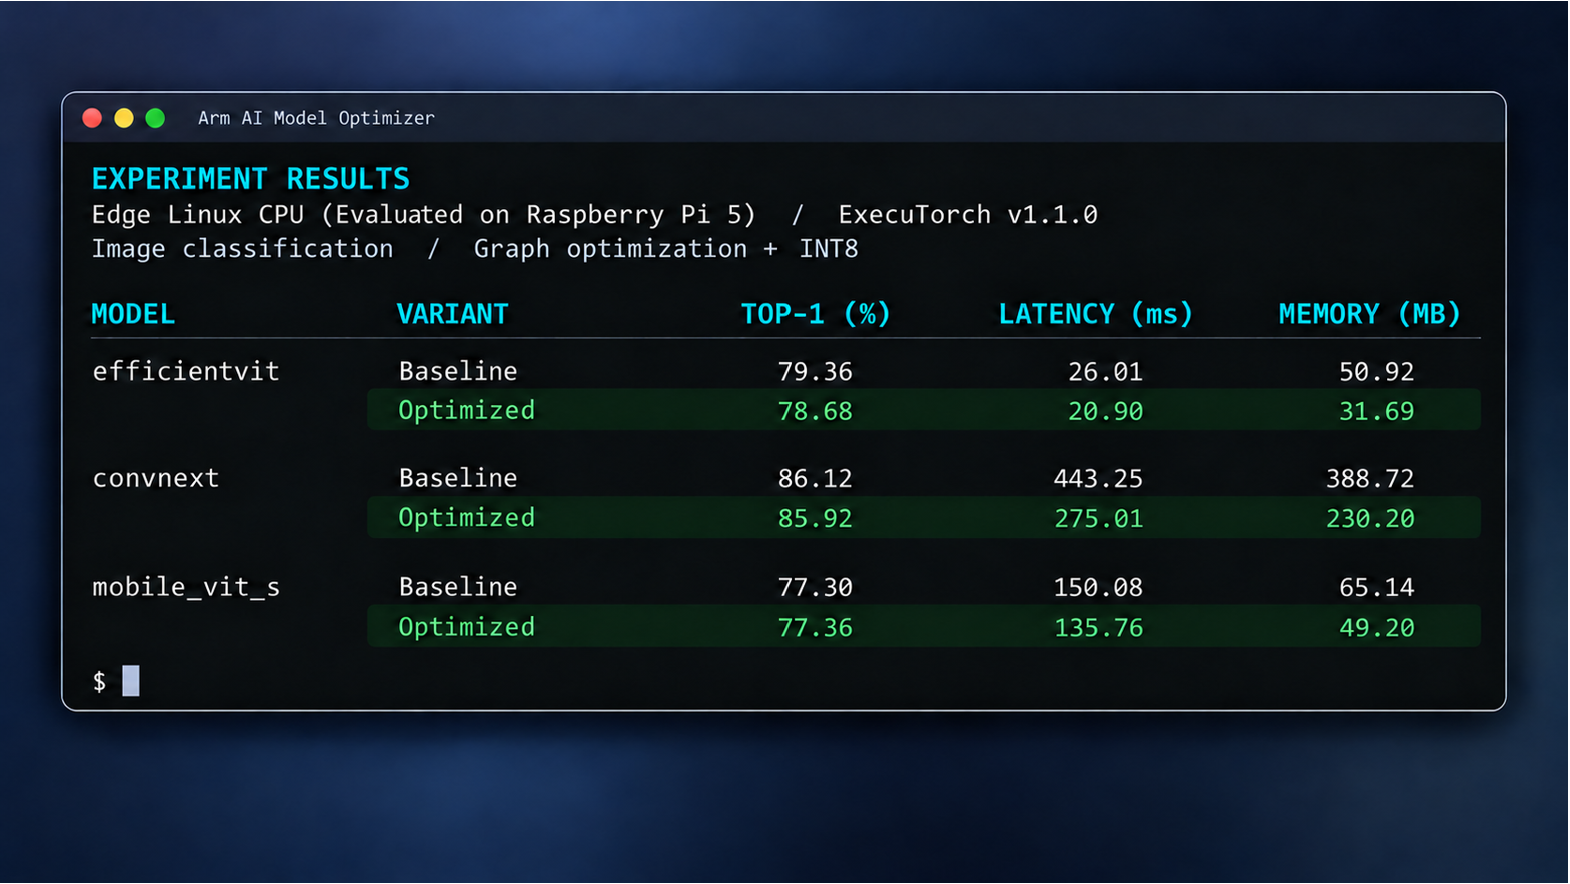Image resolution: width=1570 pixels, height=884 pixels.
Task: Select the 79.36 top-1 value
Action: tap(815, 372)
